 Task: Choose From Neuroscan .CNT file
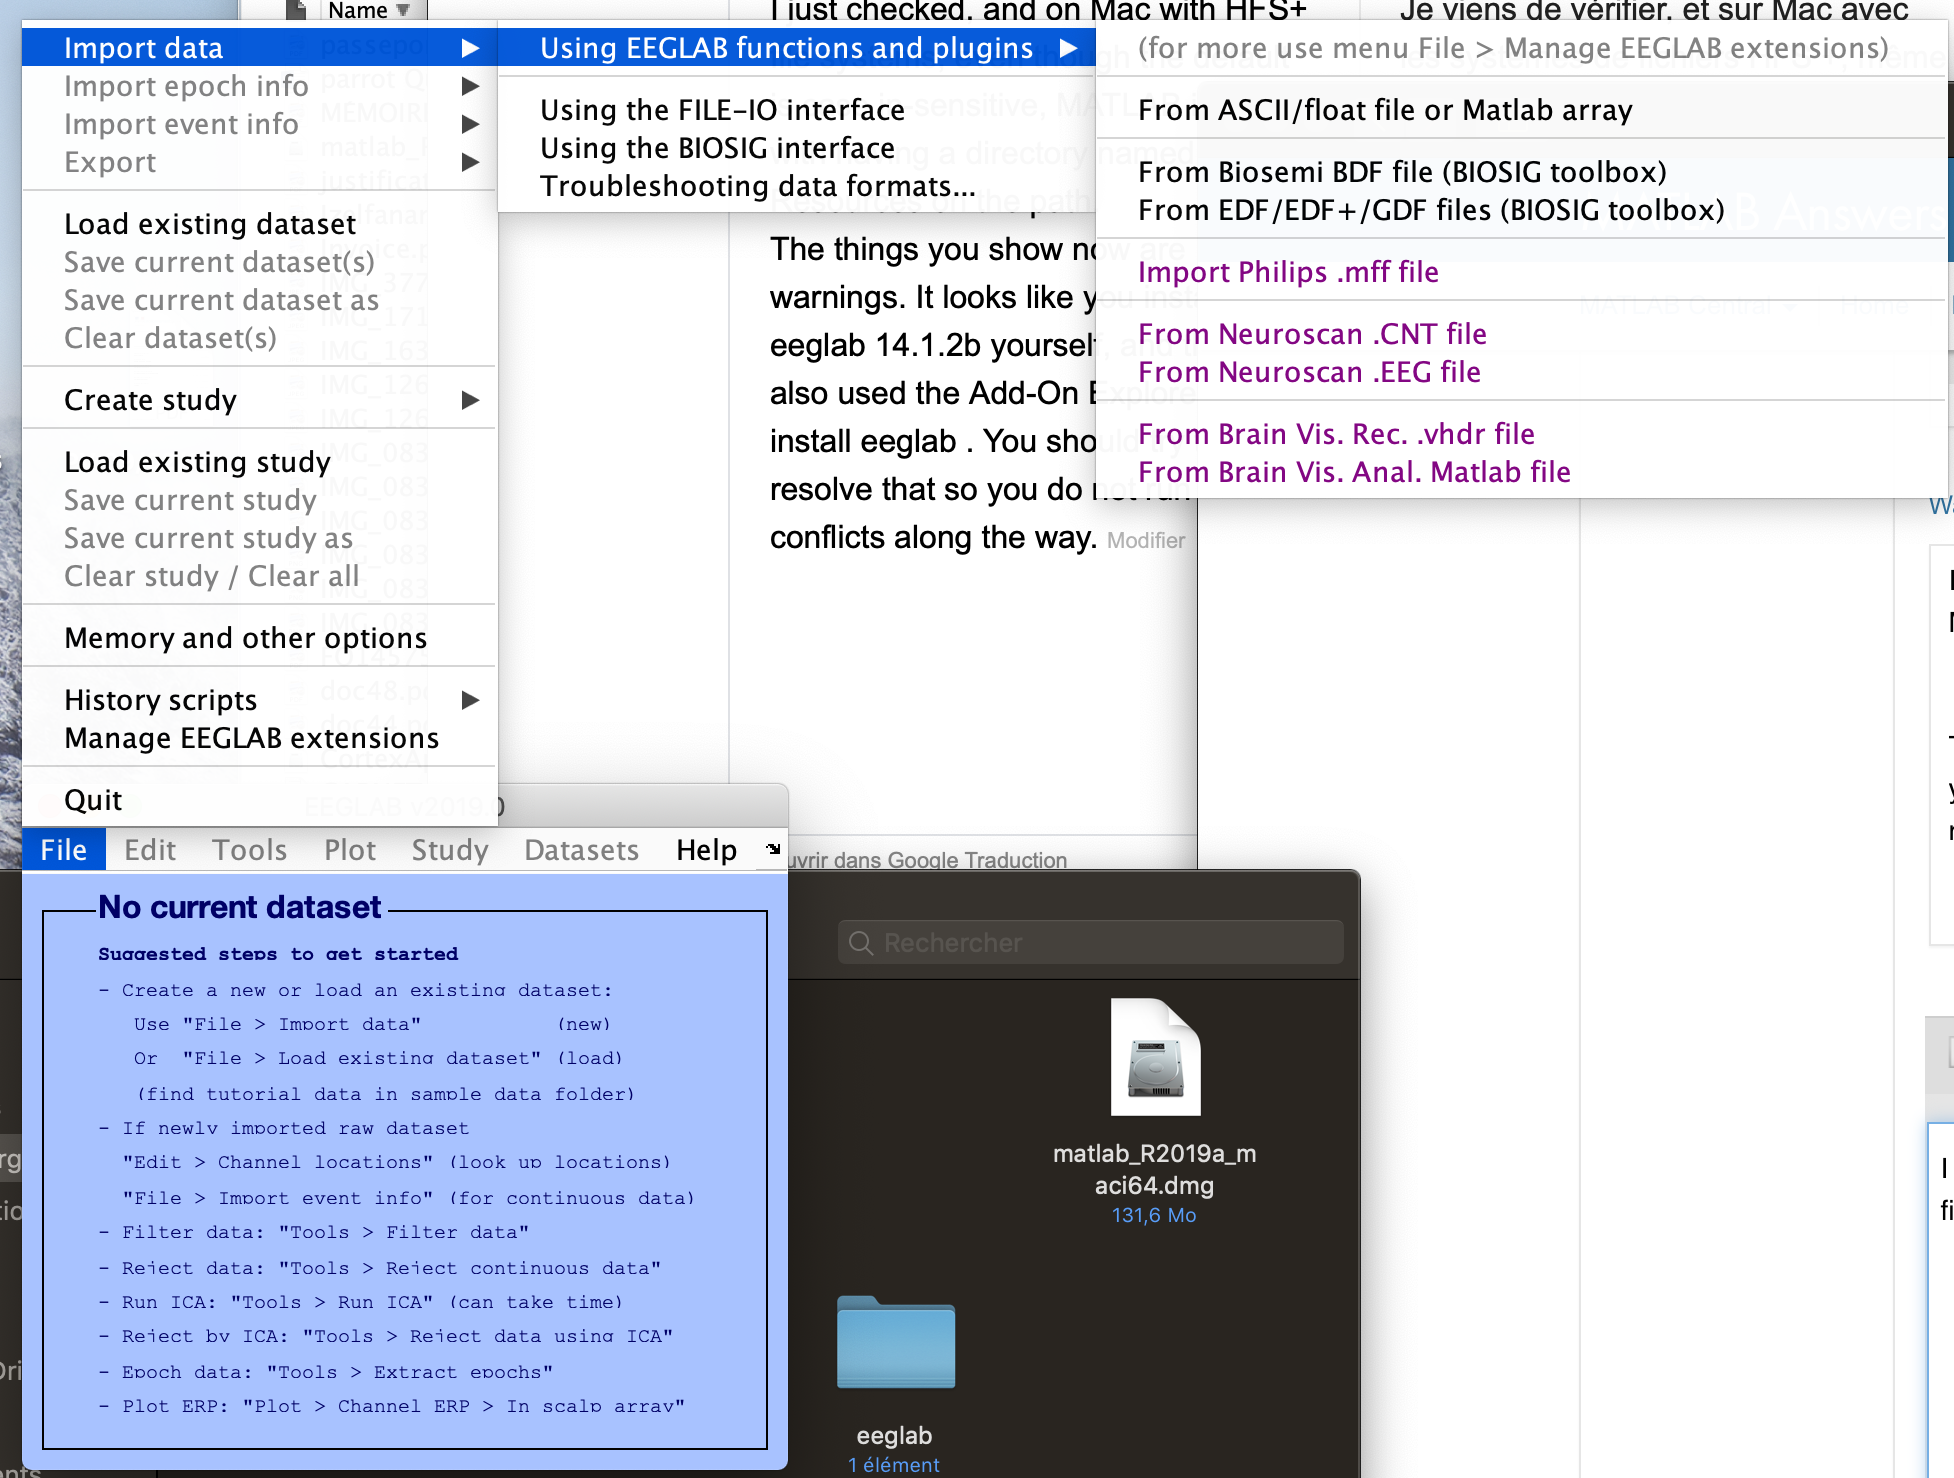tap(1312, 334)
